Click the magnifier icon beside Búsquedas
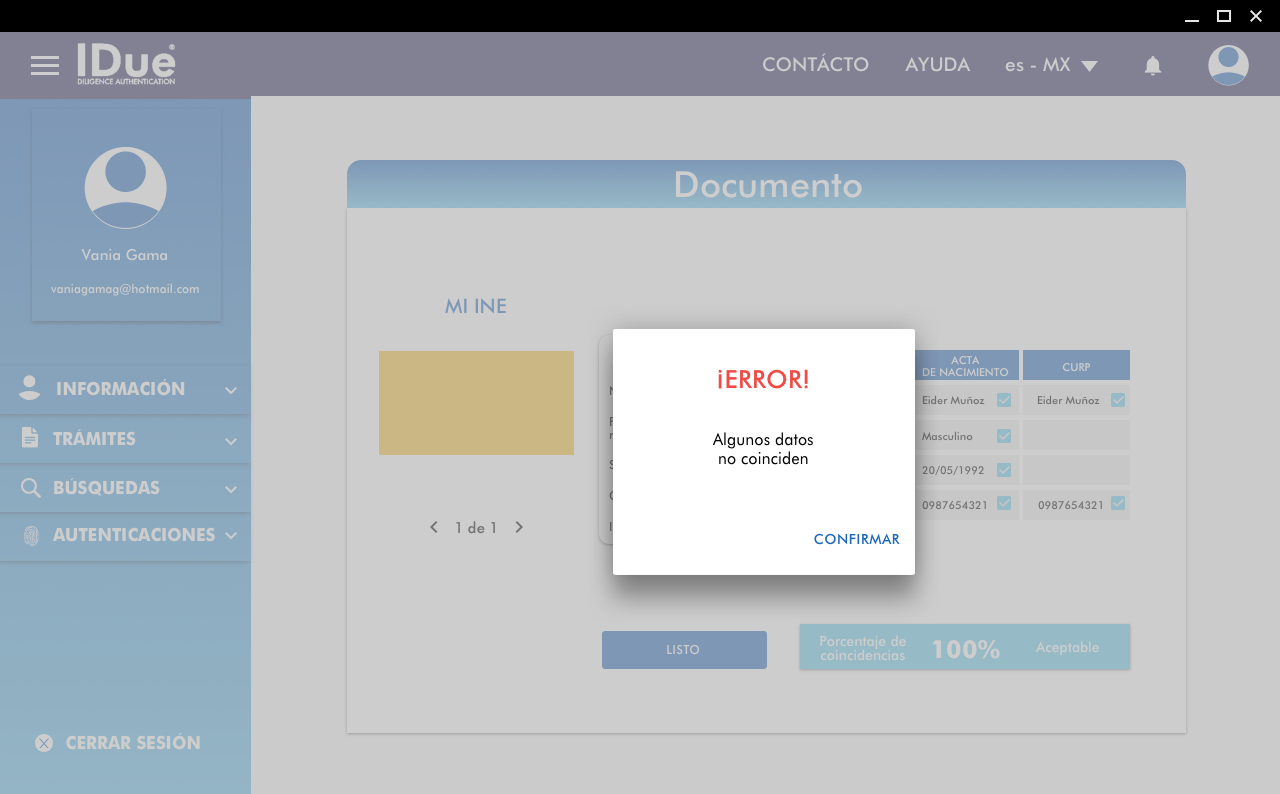 [31, 488]
